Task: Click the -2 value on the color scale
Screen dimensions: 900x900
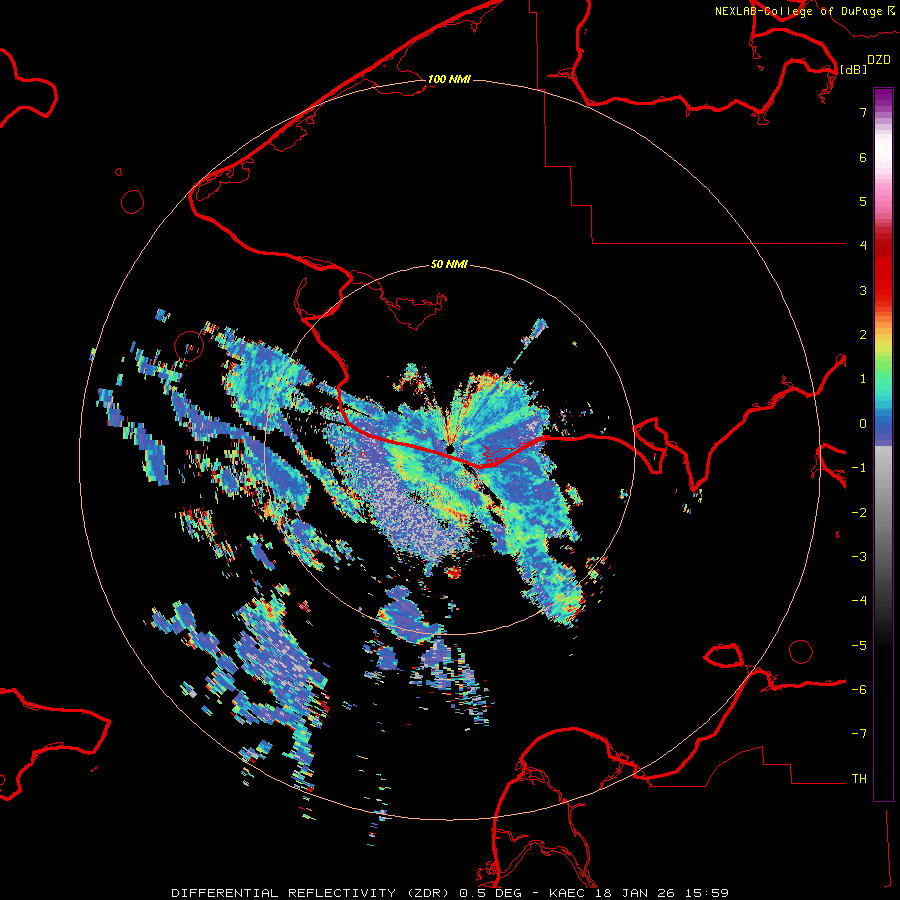Action: (x=859, y=513)
